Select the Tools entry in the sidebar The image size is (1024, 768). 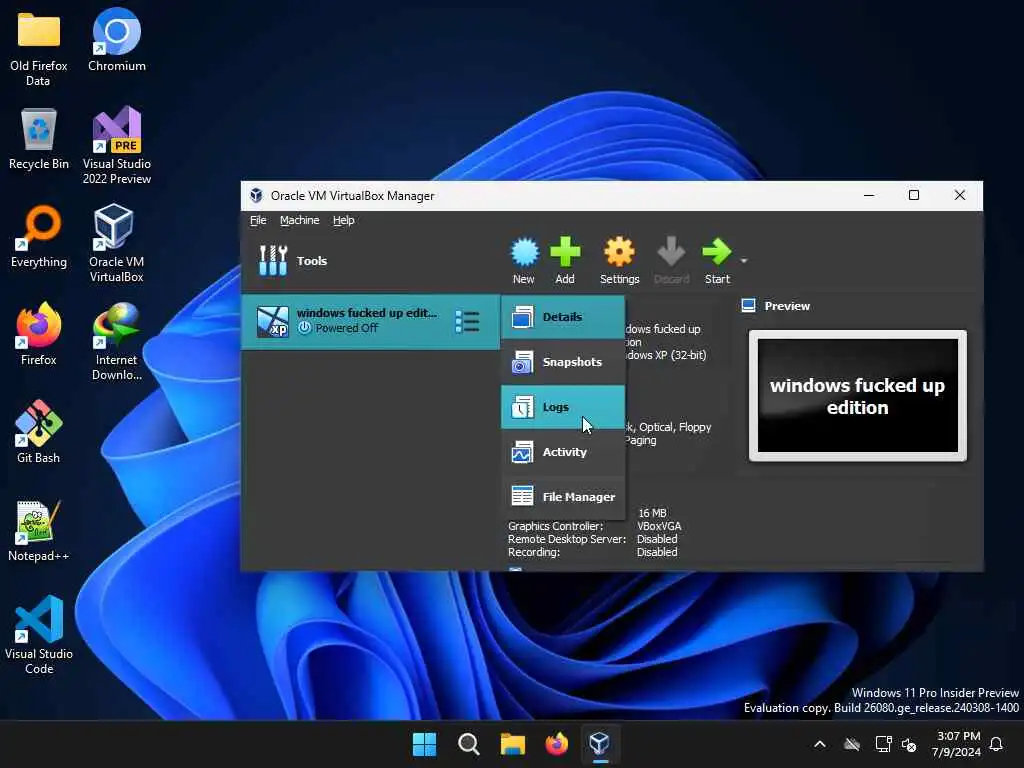[x=370, y=261]
